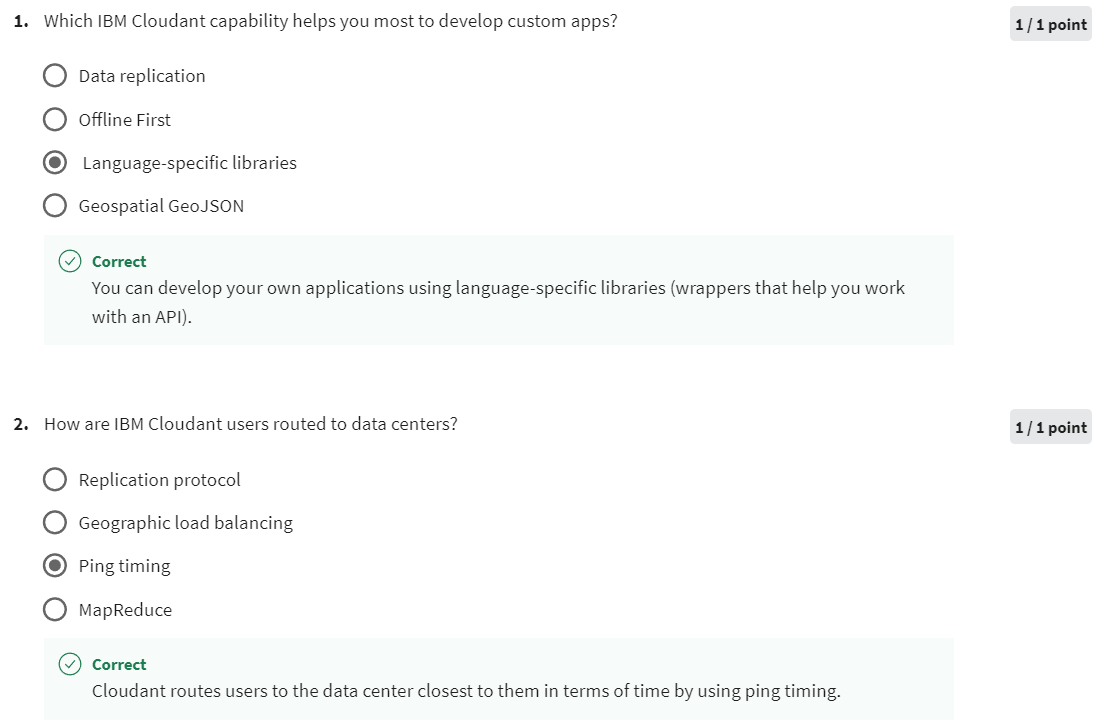Click the bold Correct label in question 1 feedback
Viewport: 1106px width, 722px height.
119,261
